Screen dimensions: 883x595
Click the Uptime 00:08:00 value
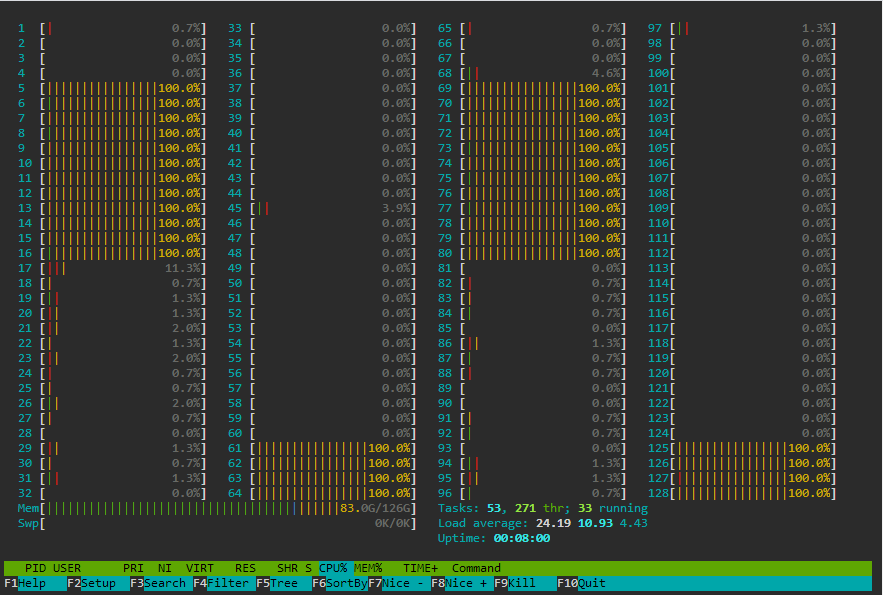(x=522, y=539)
